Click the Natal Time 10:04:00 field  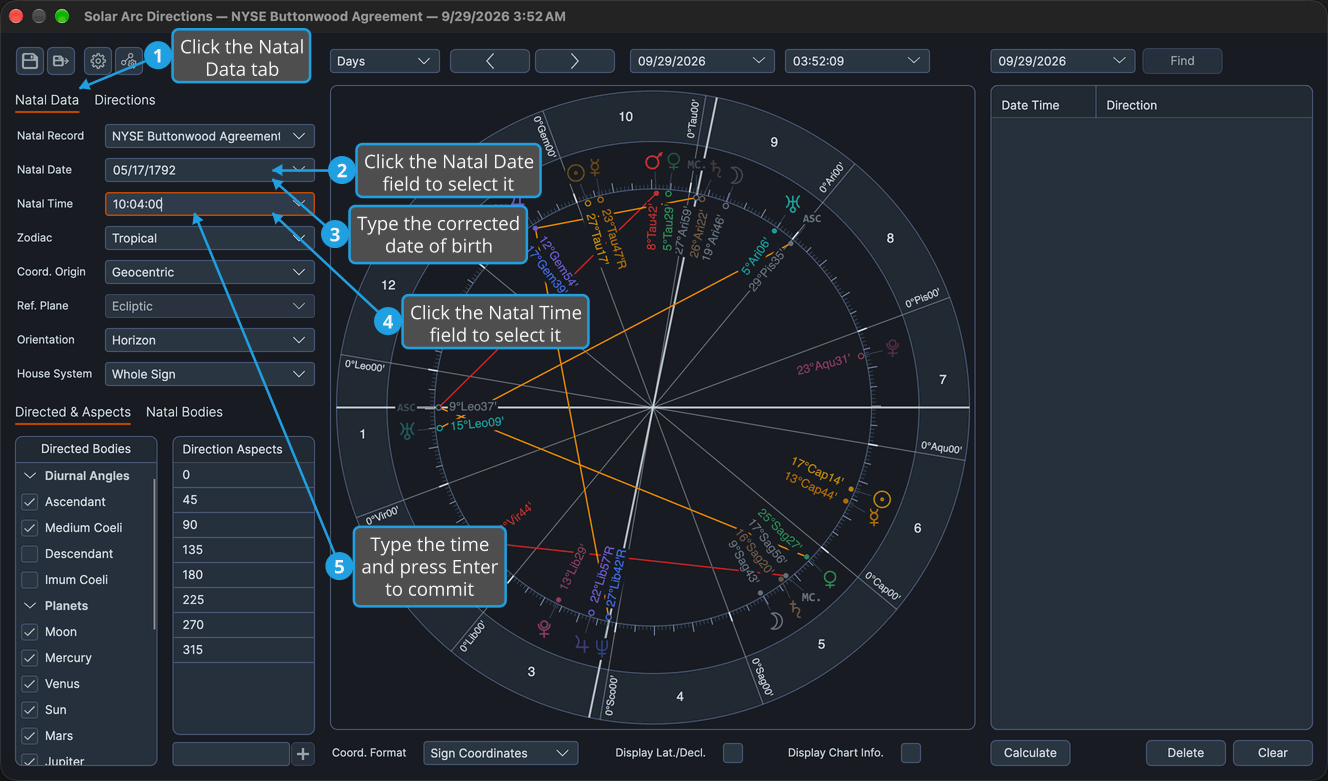point(210,204)
